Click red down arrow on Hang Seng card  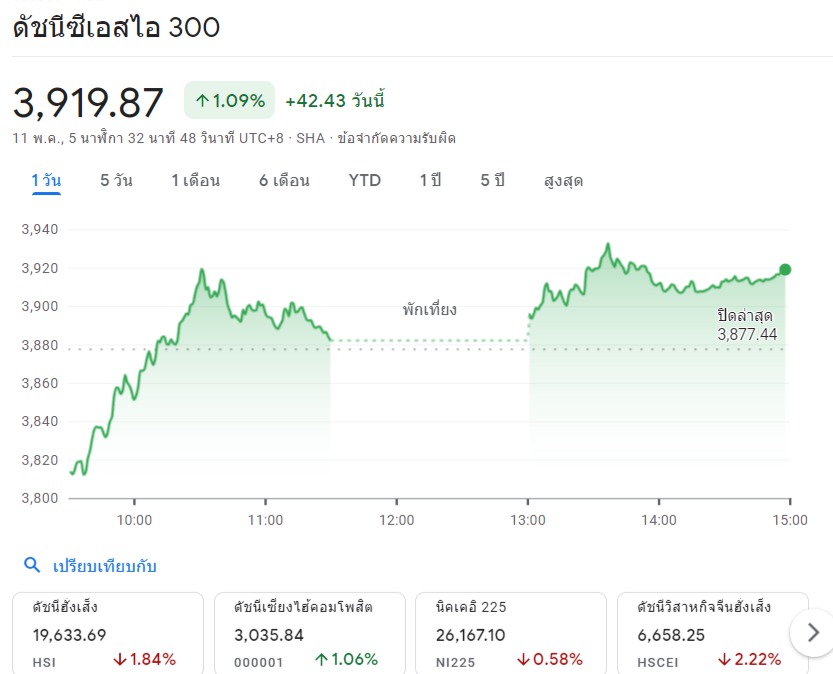click(x=120, y=659)
